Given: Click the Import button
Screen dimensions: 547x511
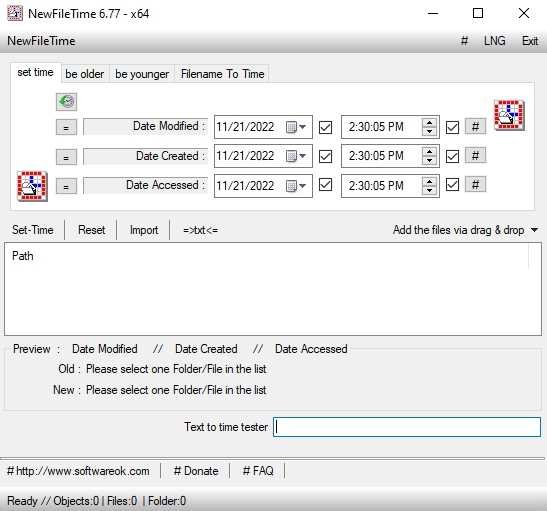Looking at the screenshot, I should point(144,230).
